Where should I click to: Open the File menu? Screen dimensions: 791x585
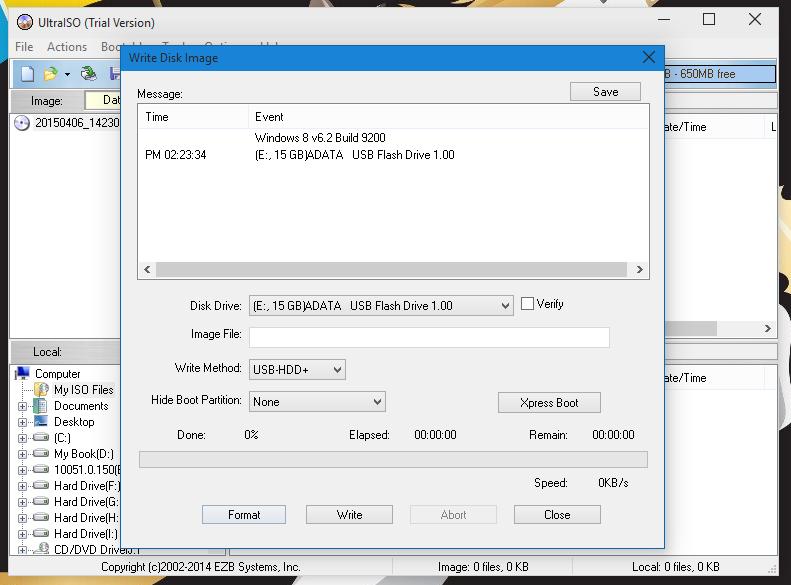click(x=24, y=47)
